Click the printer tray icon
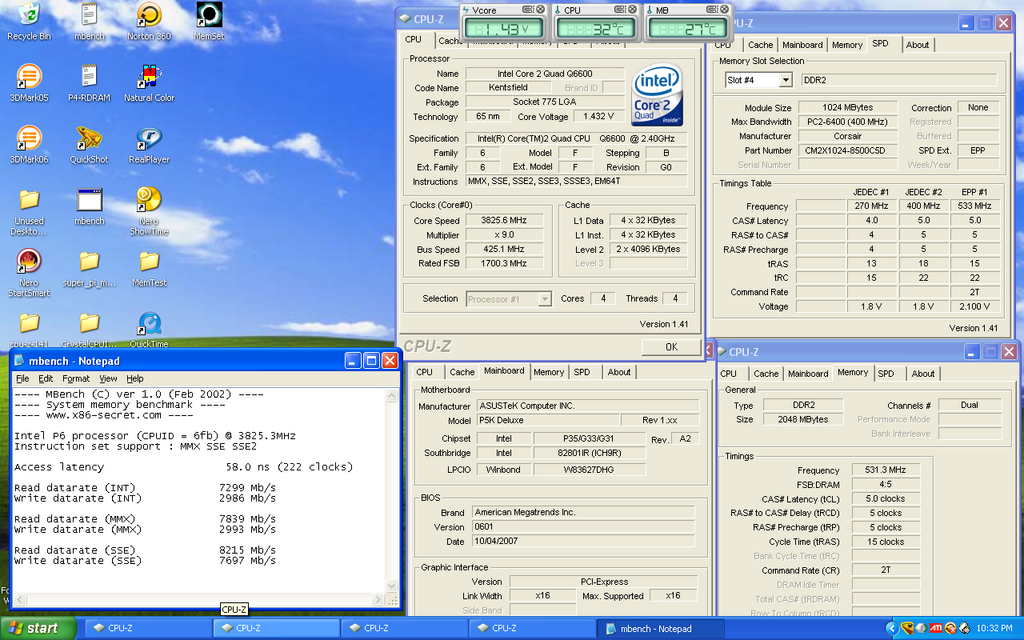The height and width of the screenshot is (640, 1024). coord(965,628)
